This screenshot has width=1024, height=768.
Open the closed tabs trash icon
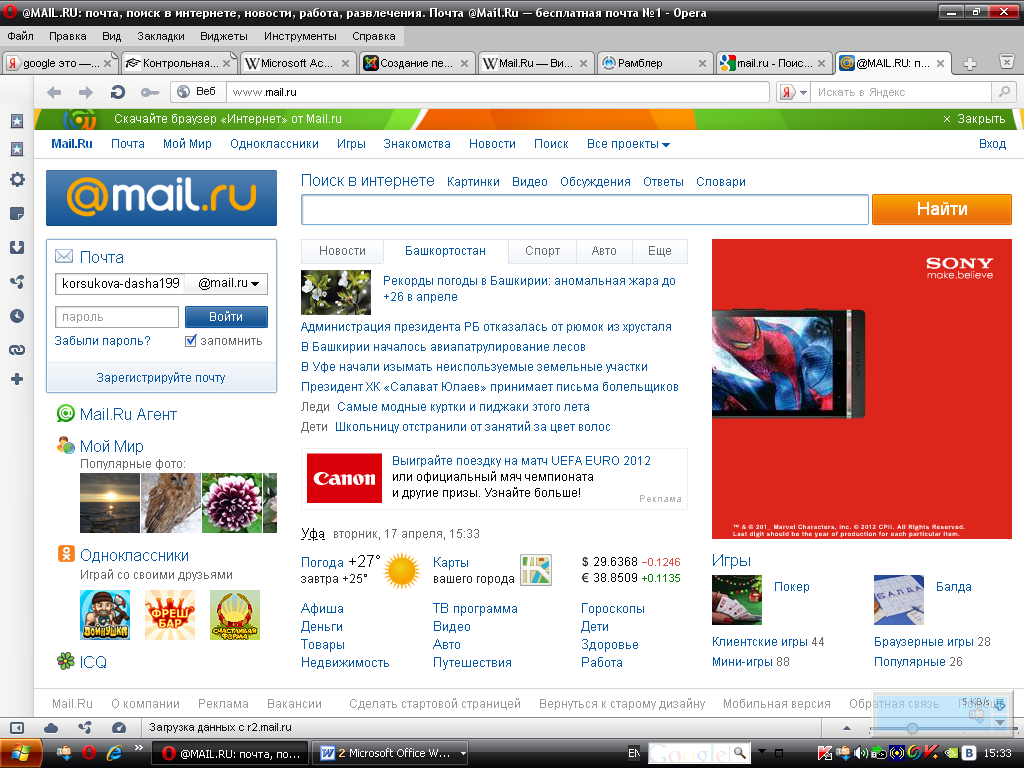1007,62
